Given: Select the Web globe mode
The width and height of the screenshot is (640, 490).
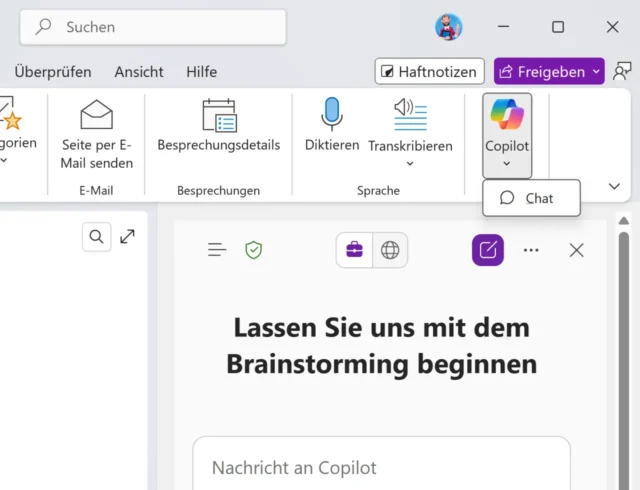Looking at the screenshot, I should click(x=390, y=250).
